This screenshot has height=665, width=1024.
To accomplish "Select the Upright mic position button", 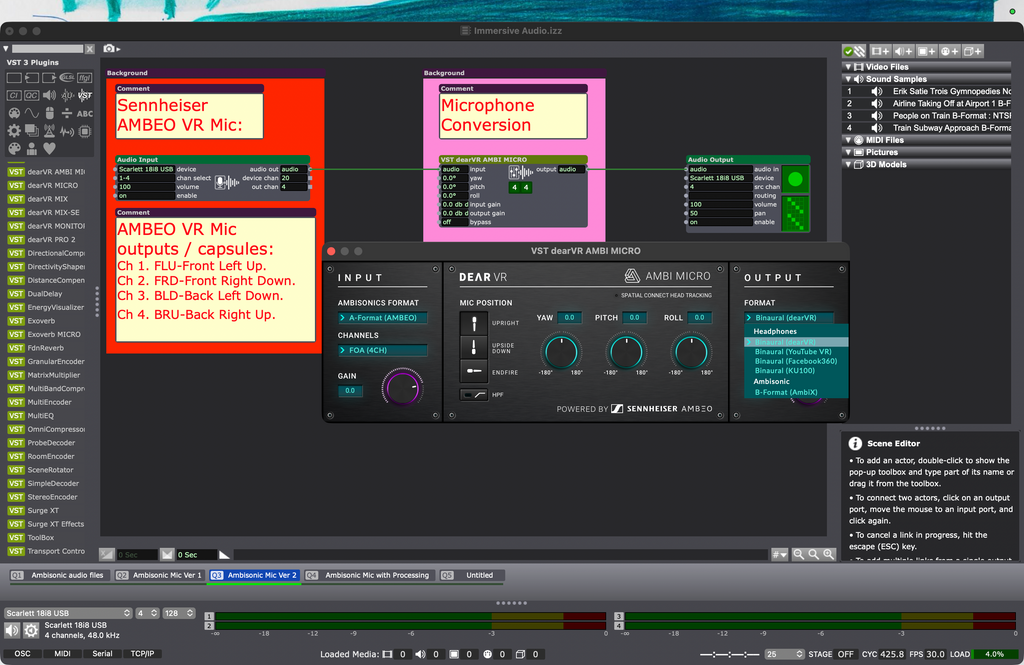I will (x=473, y=323).
